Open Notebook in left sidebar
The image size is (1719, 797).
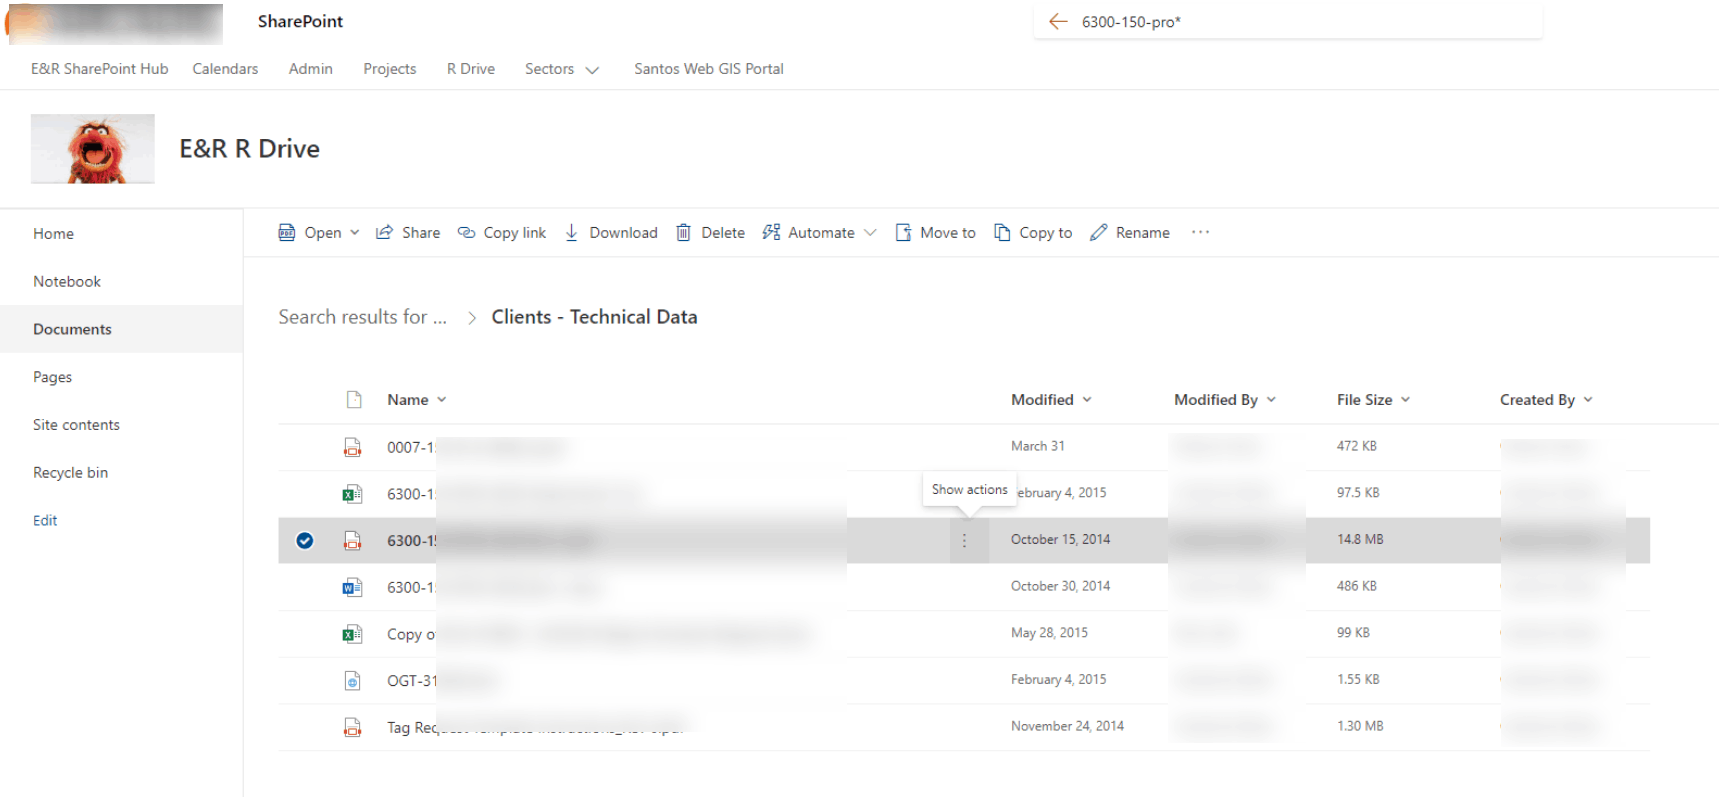[x=67, y=282]
